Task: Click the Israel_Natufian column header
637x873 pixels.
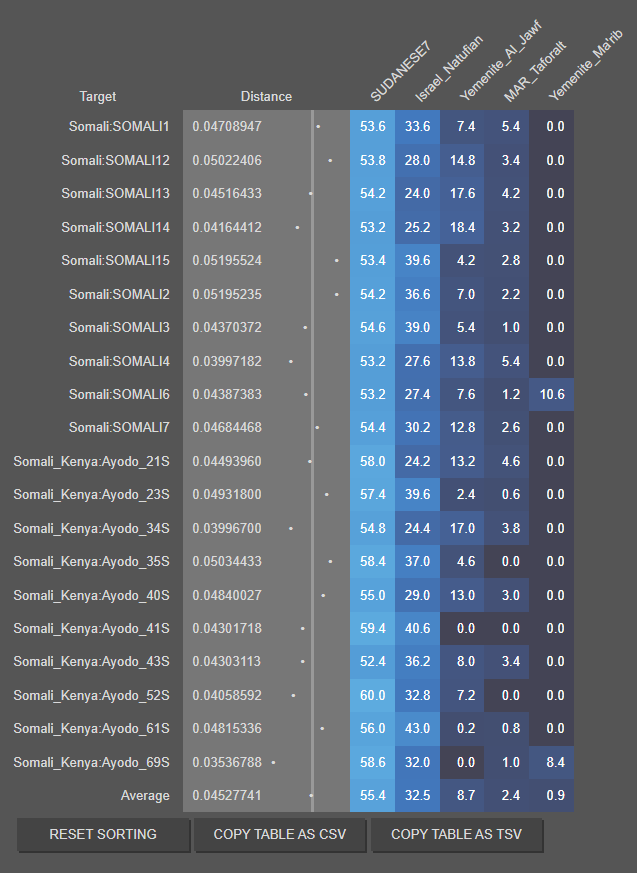Action: point(448,70)
